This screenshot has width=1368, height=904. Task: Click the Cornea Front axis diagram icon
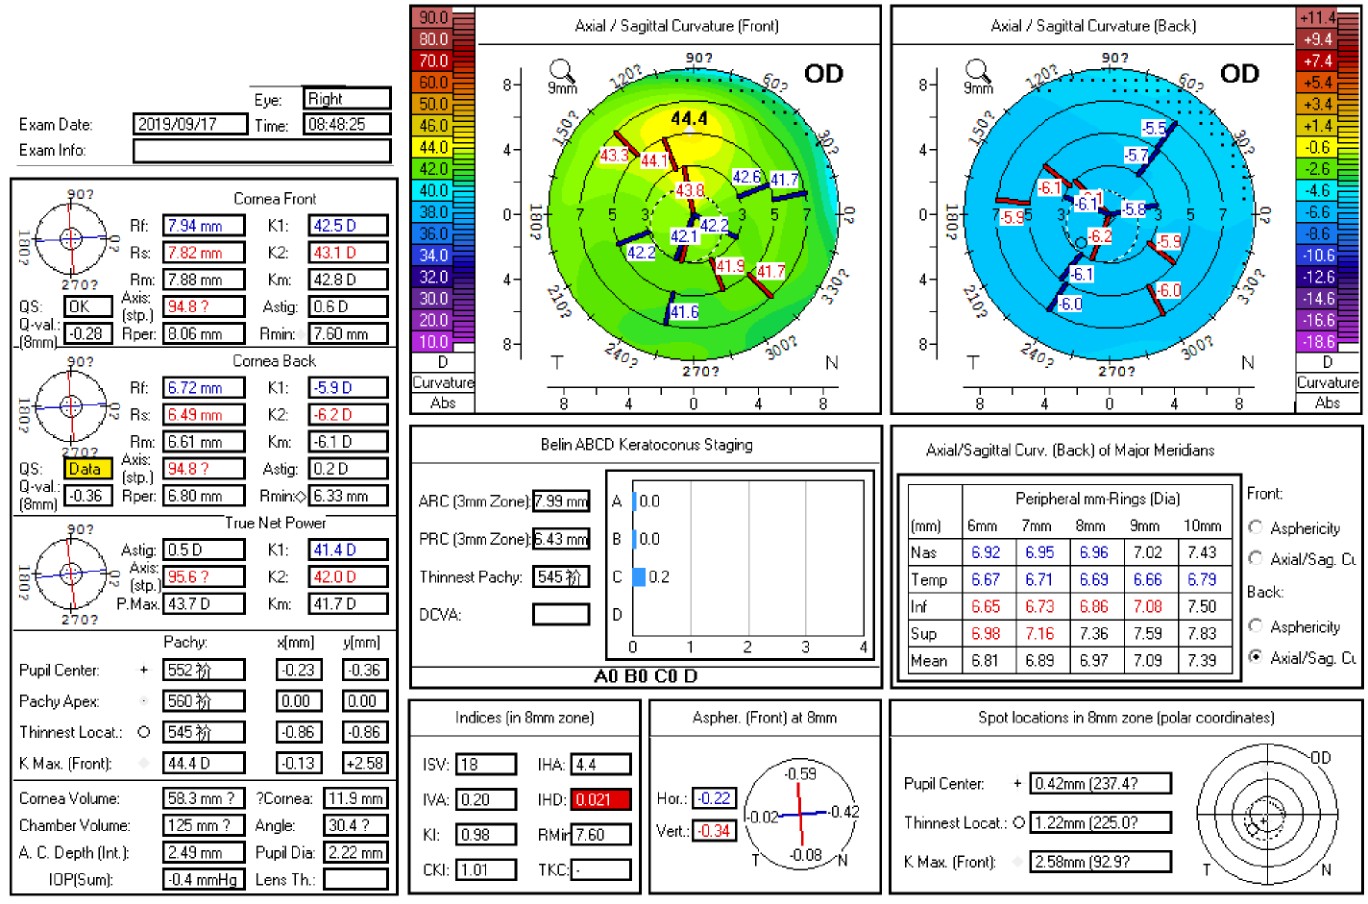[70, 238]
